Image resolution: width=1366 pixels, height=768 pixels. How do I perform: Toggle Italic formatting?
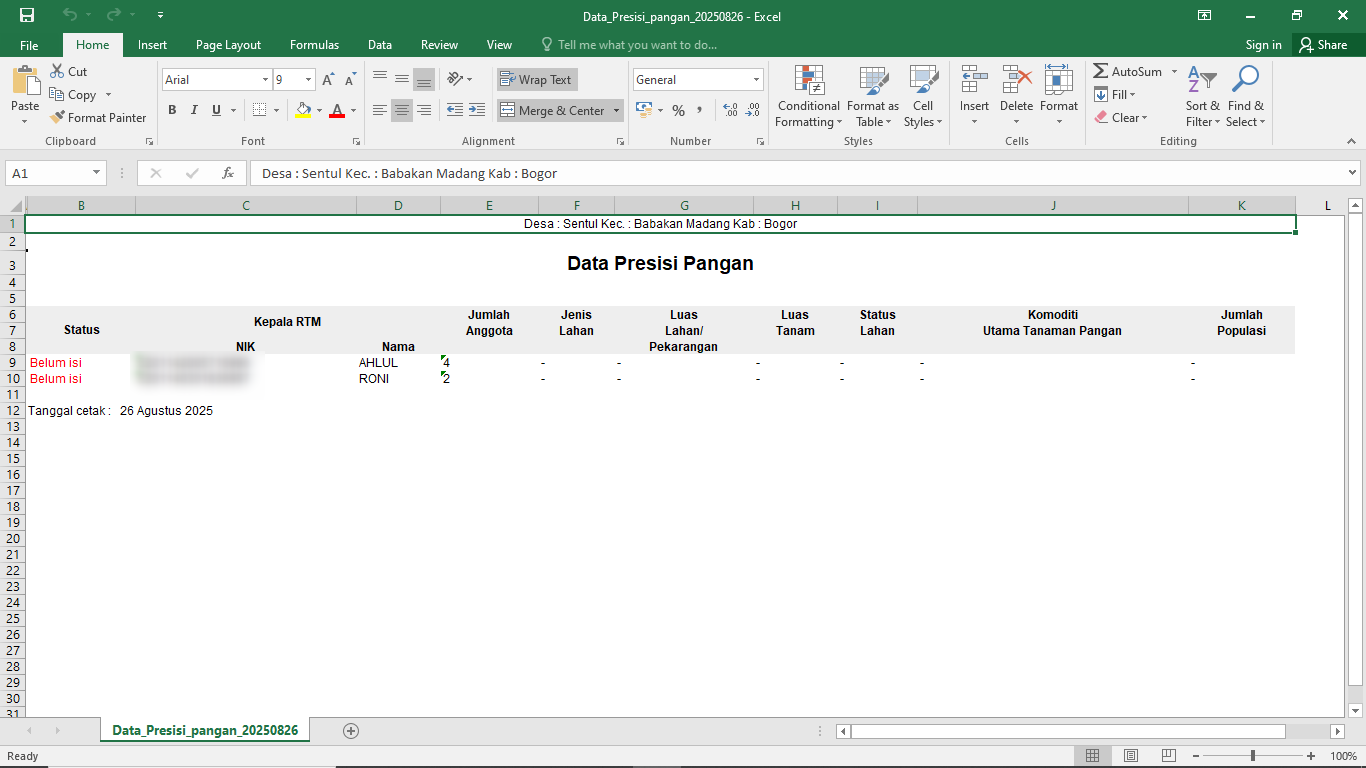(193, 110)
